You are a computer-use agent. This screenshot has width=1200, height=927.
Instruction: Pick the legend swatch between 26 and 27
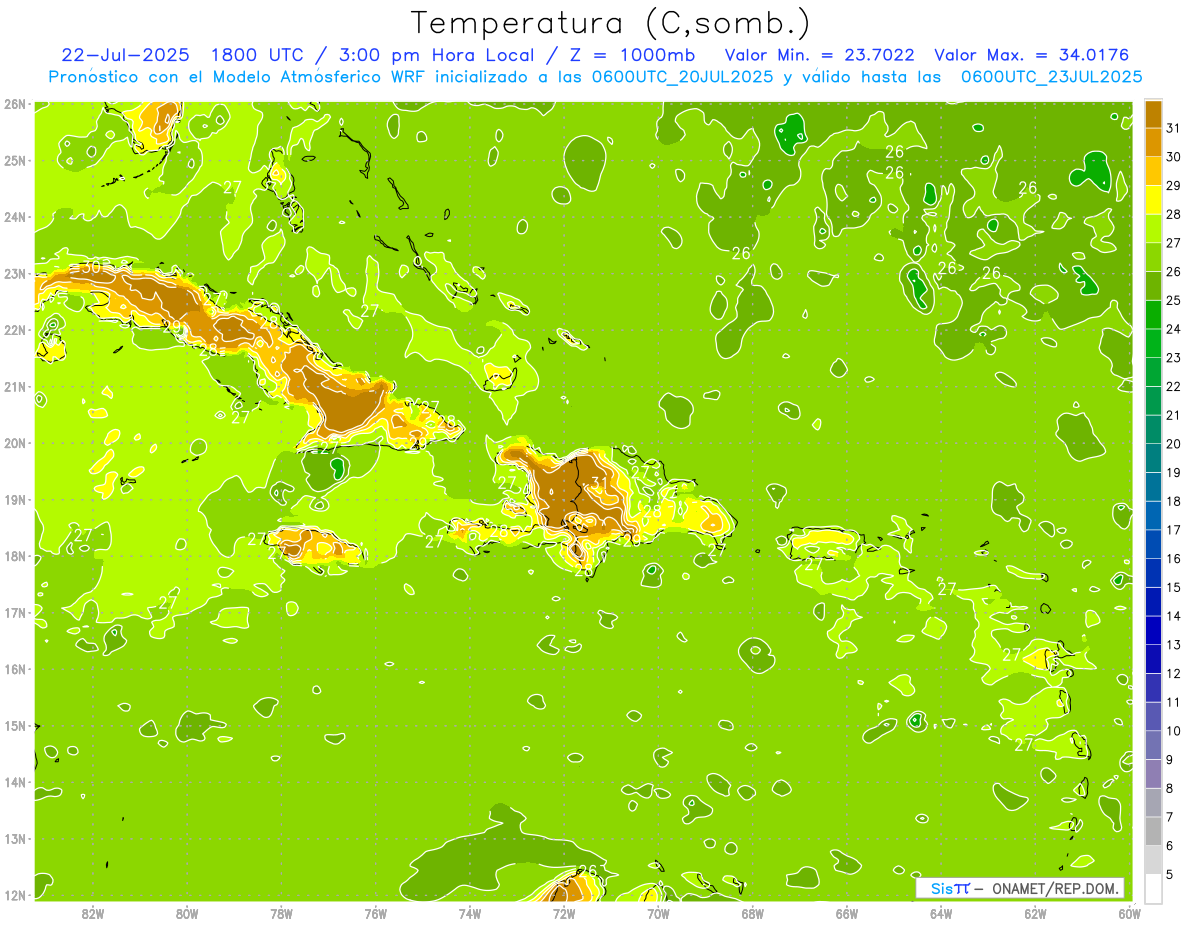[1154, 257]
